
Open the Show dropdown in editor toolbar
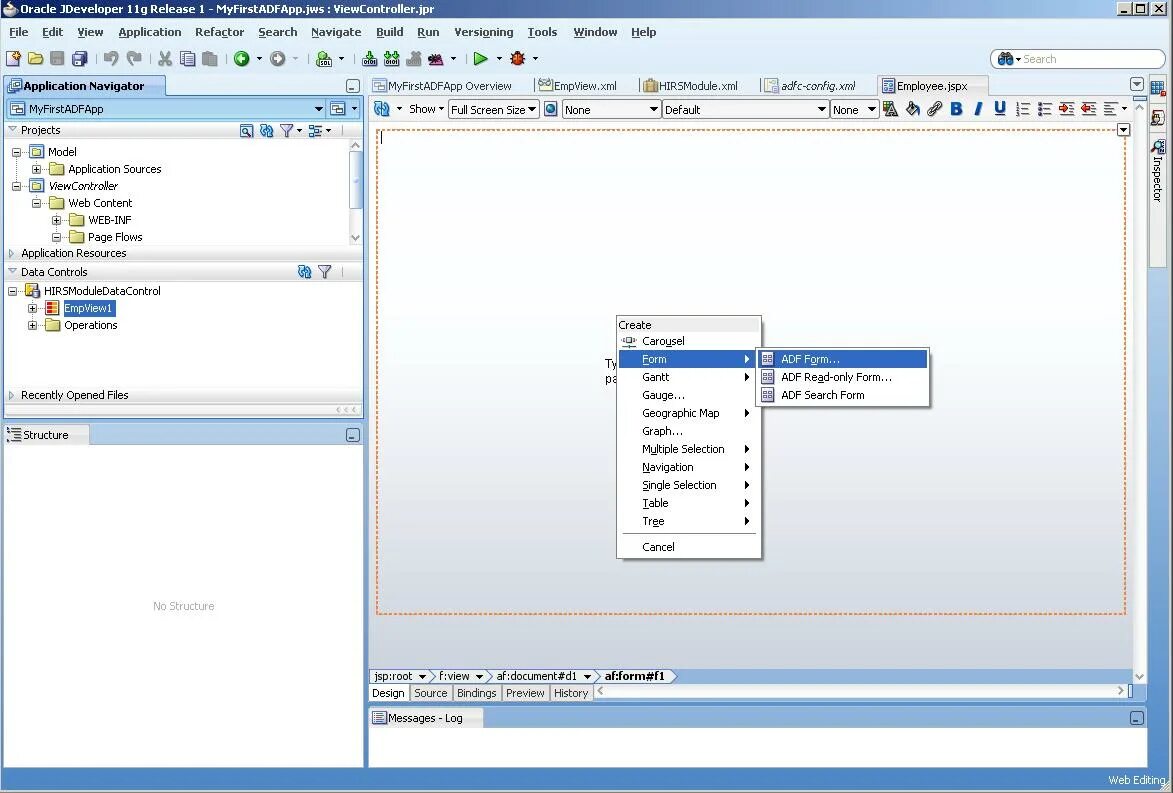pos(426,109)
